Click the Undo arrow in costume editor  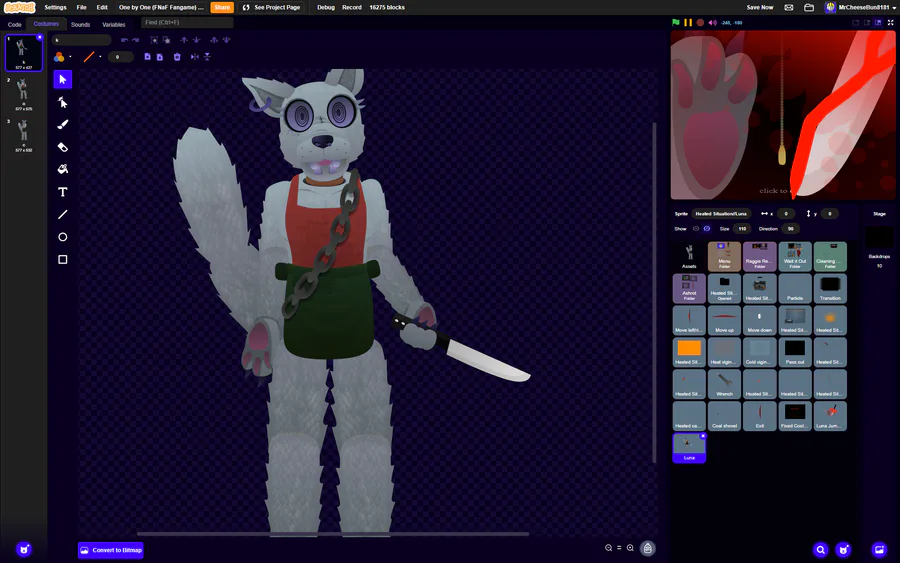pos(124,40)
